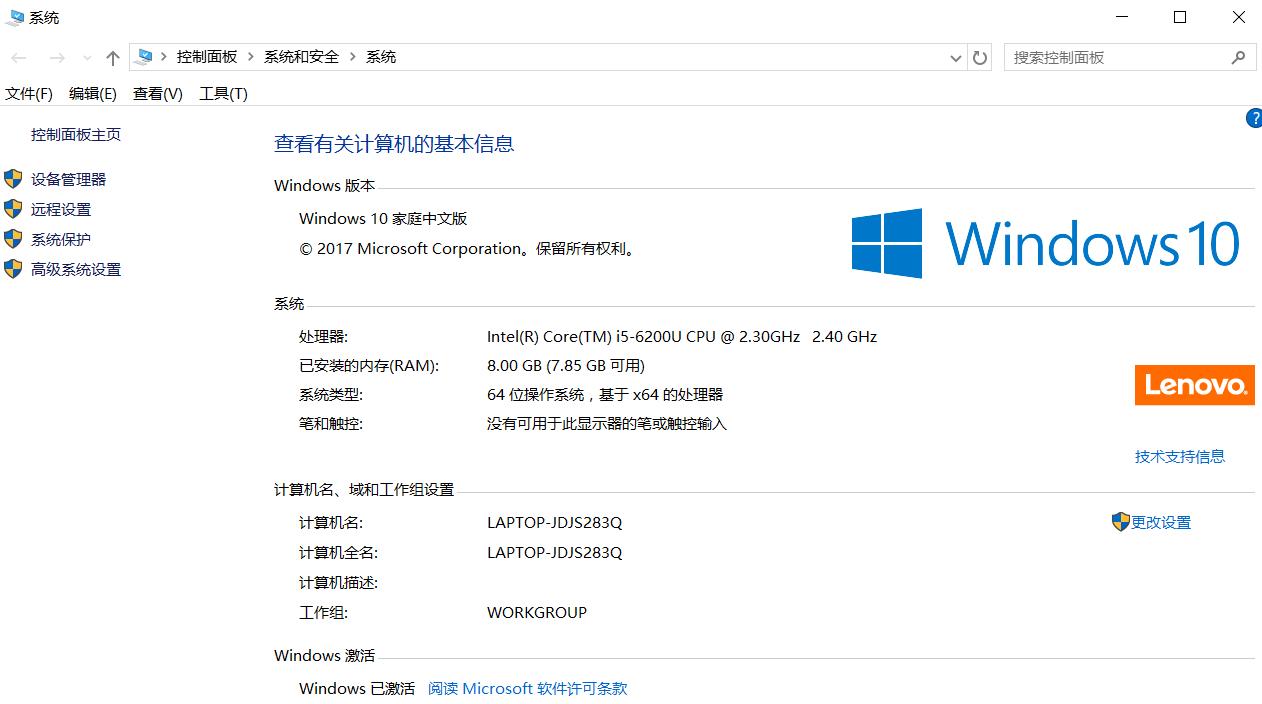Open 阅读 Microsoft 软件许可条款 link
The height and width of the screenshot is (704, 1262).
527,688
